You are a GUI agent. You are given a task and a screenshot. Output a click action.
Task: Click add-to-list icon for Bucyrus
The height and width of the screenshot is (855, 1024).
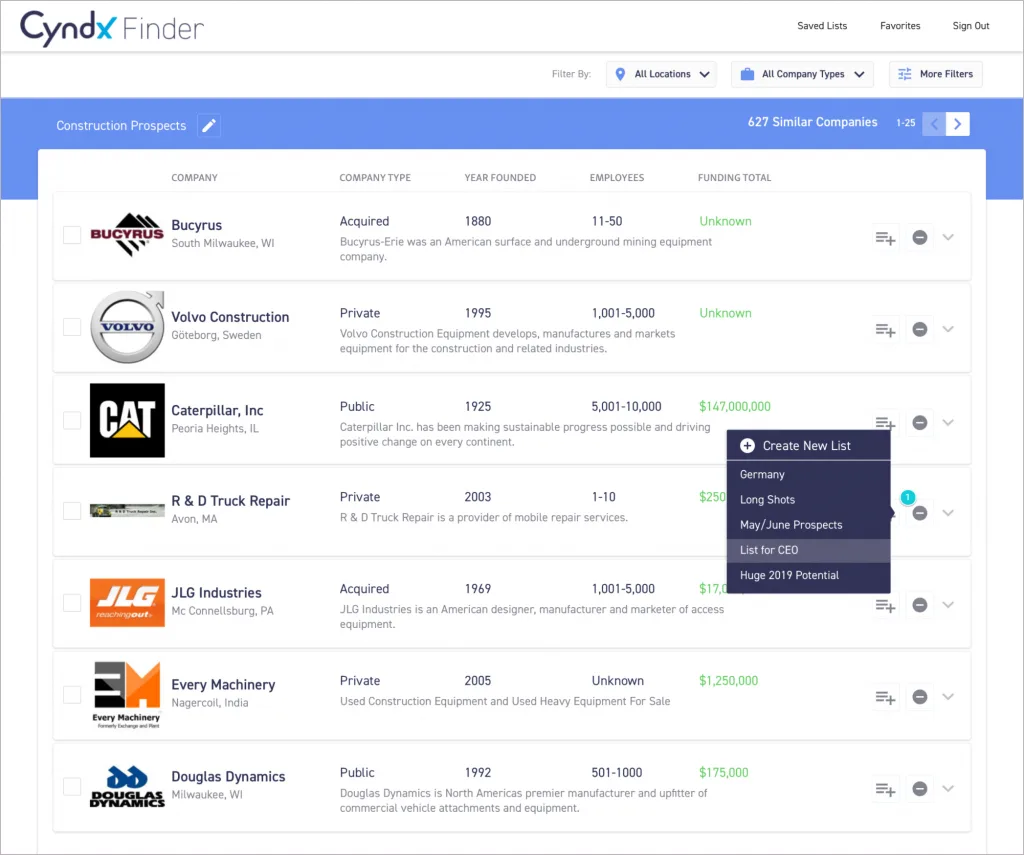point(885,238)
